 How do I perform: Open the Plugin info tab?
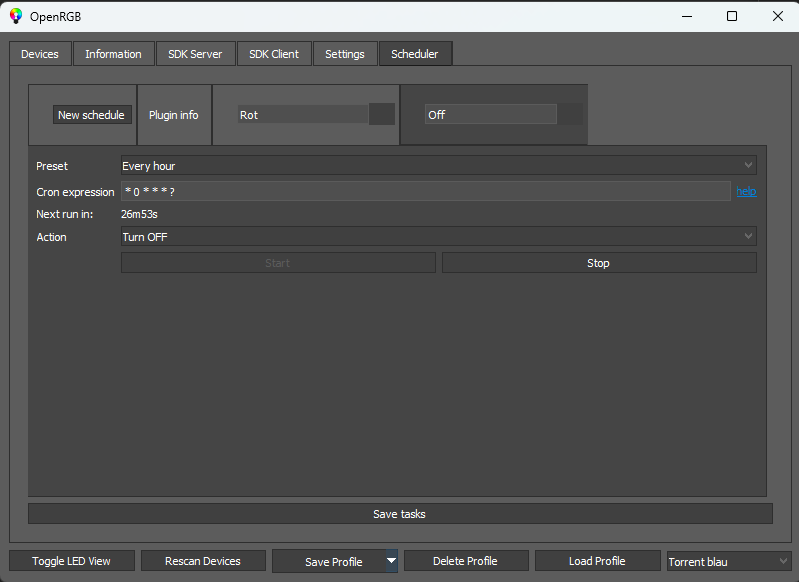click(x=174, y=115)
